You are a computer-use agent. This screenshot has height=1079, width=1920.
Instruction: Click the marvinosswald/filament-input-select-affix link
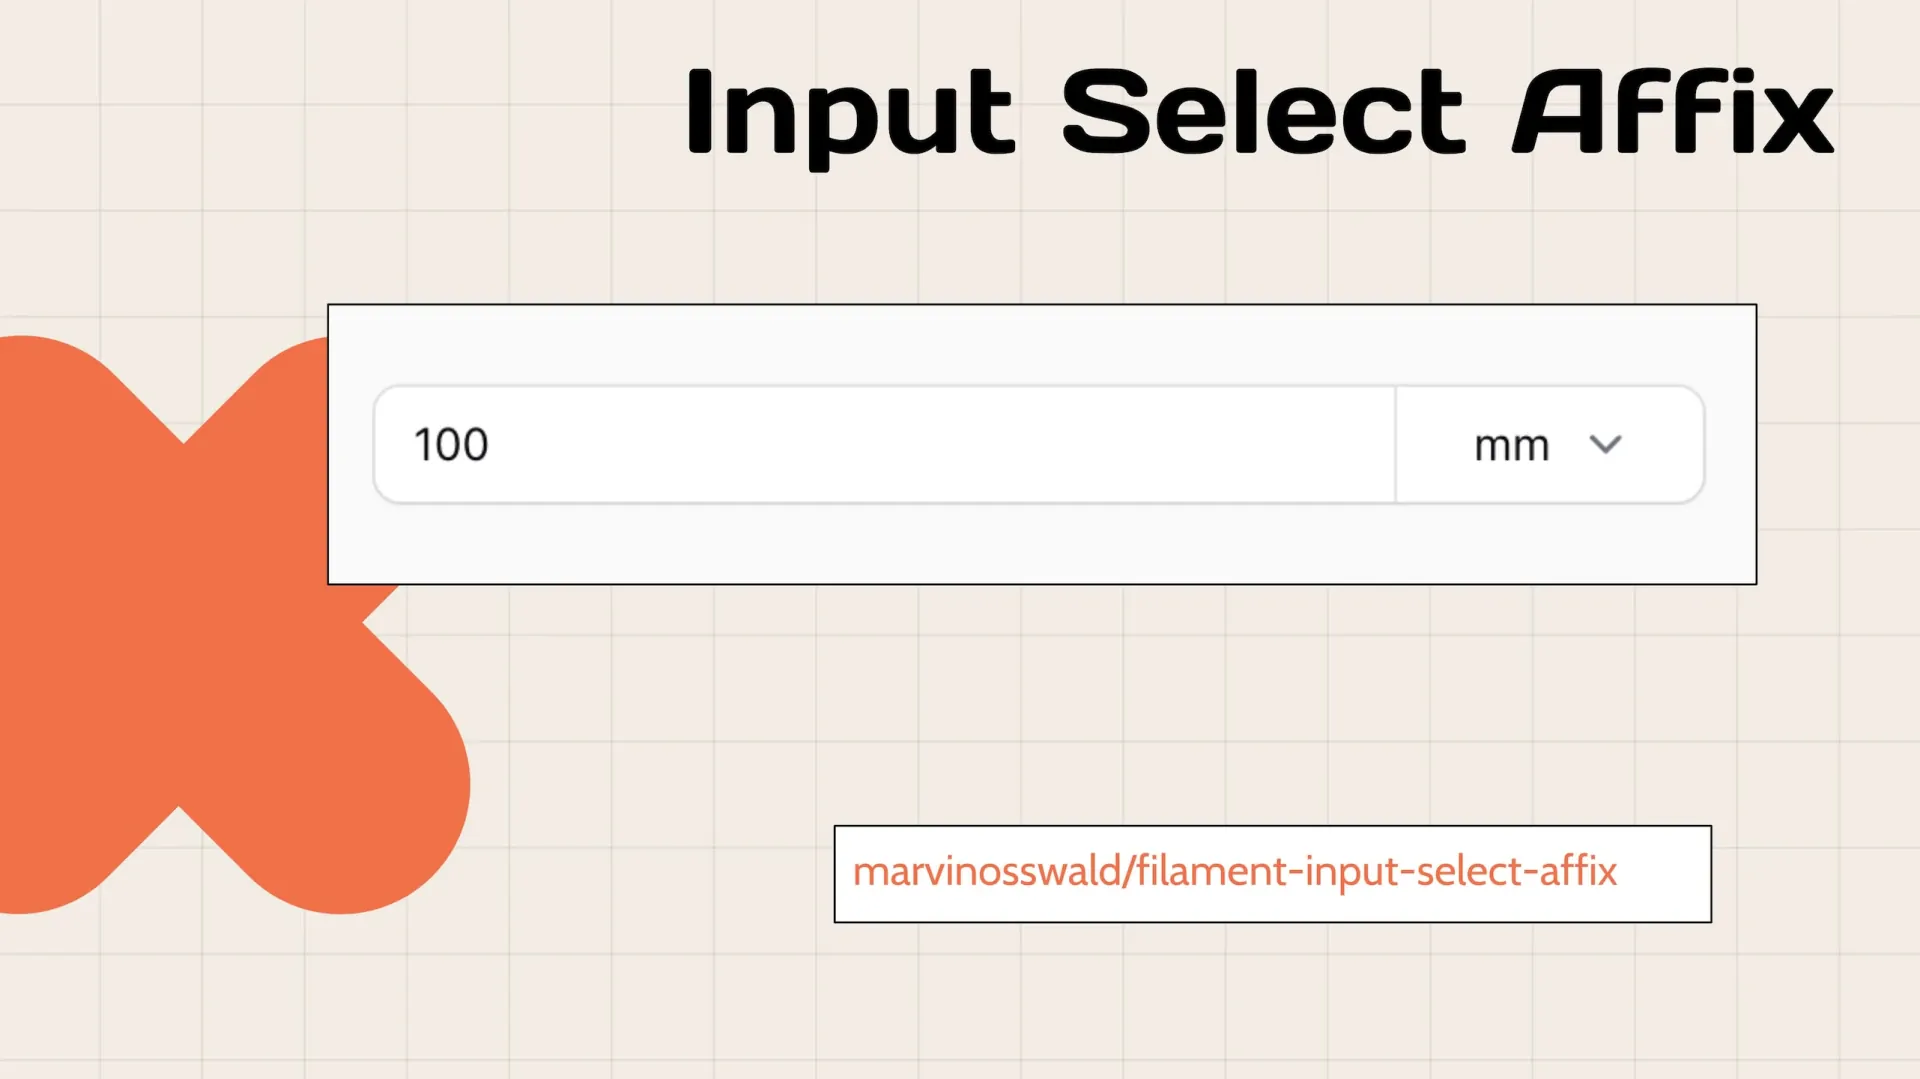(x=1235, y=871)
